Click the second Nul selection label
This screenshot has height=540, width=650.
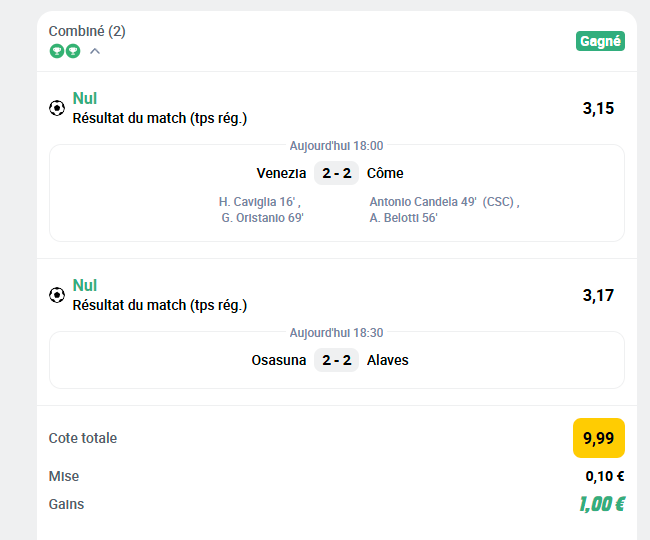pyautogui.click(x=85, y=285)
